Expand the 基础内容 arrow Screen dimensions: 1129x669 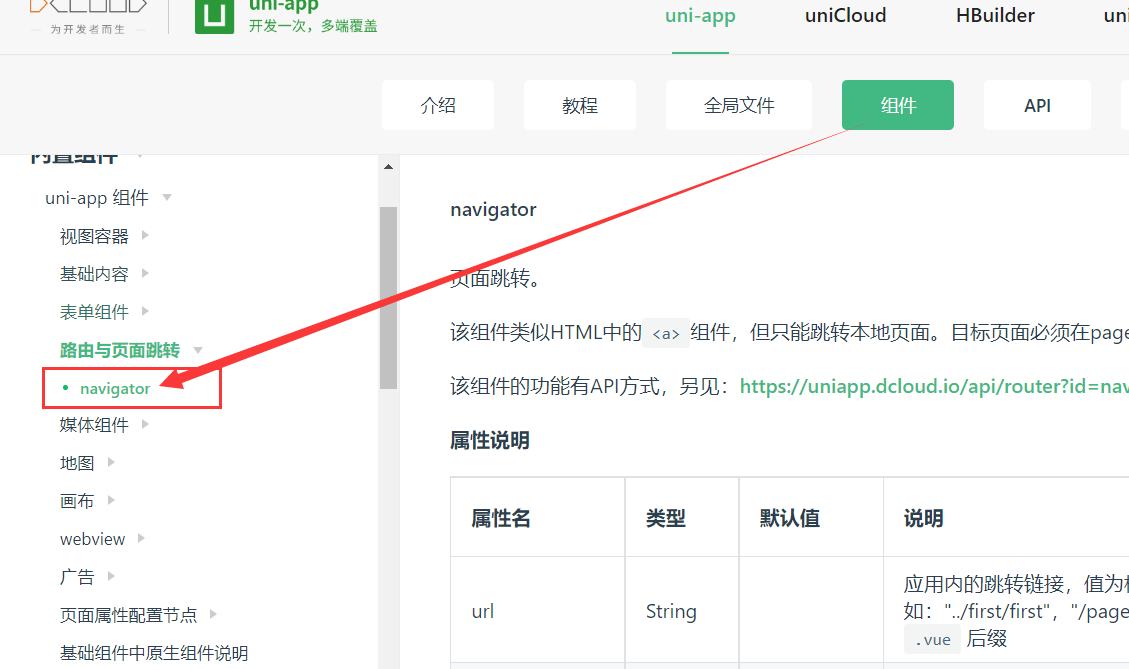[x=145, y=273]
